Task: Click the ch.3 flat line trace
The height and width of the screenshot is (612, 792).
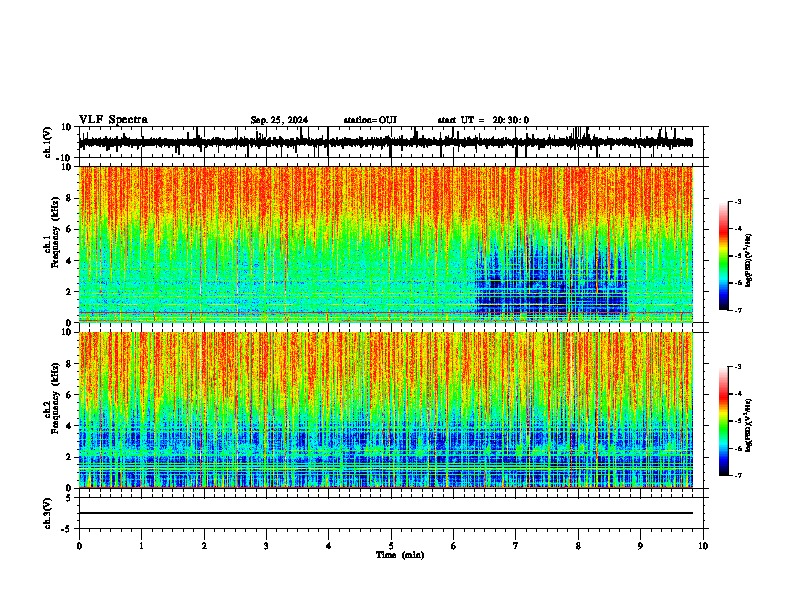Action: coord(386,513)
